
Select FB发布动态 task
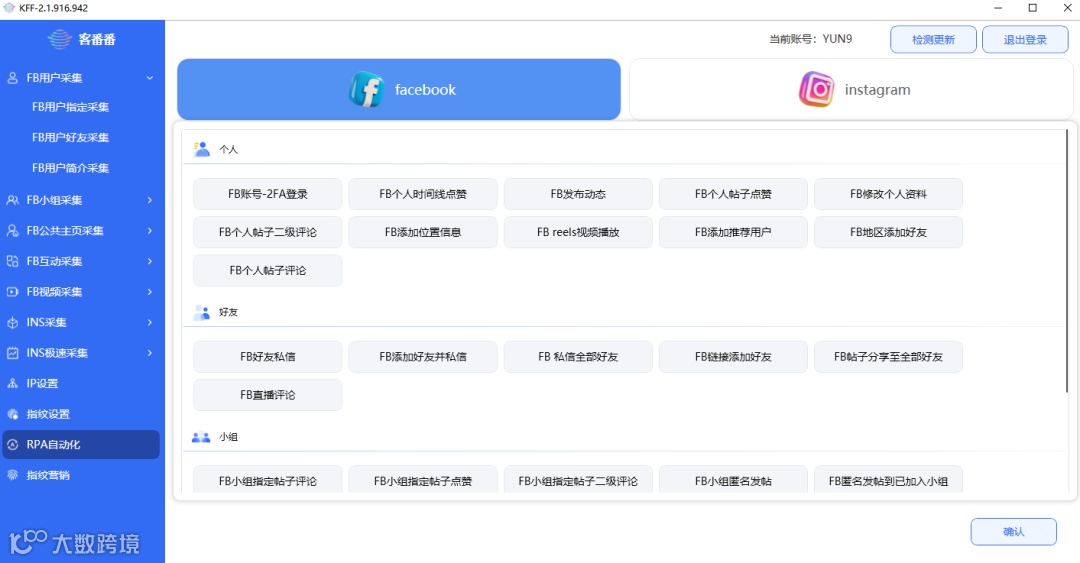click(578, 194)
